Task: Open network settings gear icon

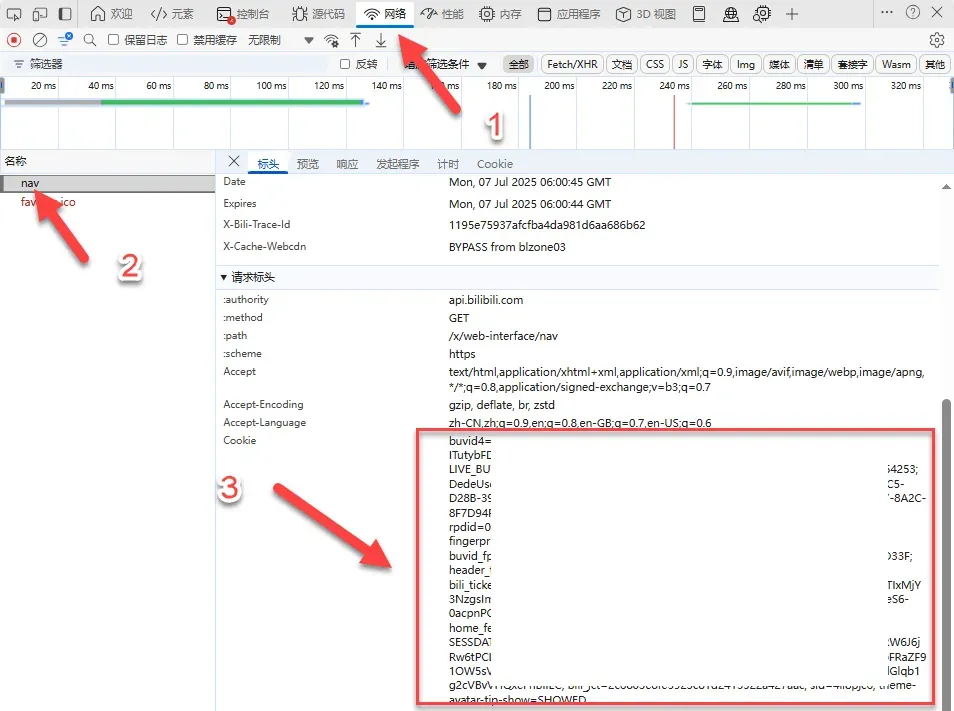Action: tap(937, 40)
